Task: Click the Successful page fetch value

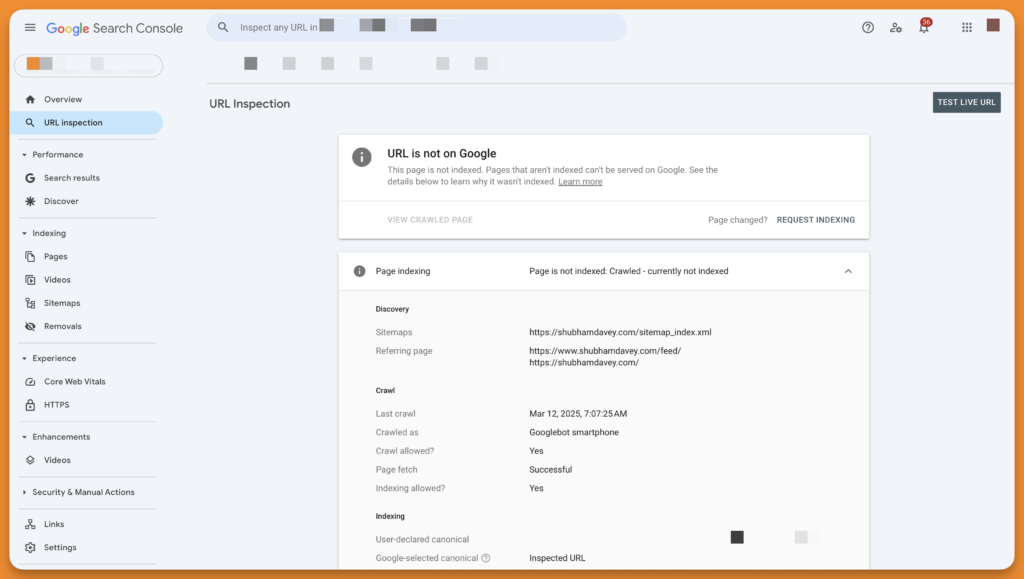Action: tap(551, 469)
